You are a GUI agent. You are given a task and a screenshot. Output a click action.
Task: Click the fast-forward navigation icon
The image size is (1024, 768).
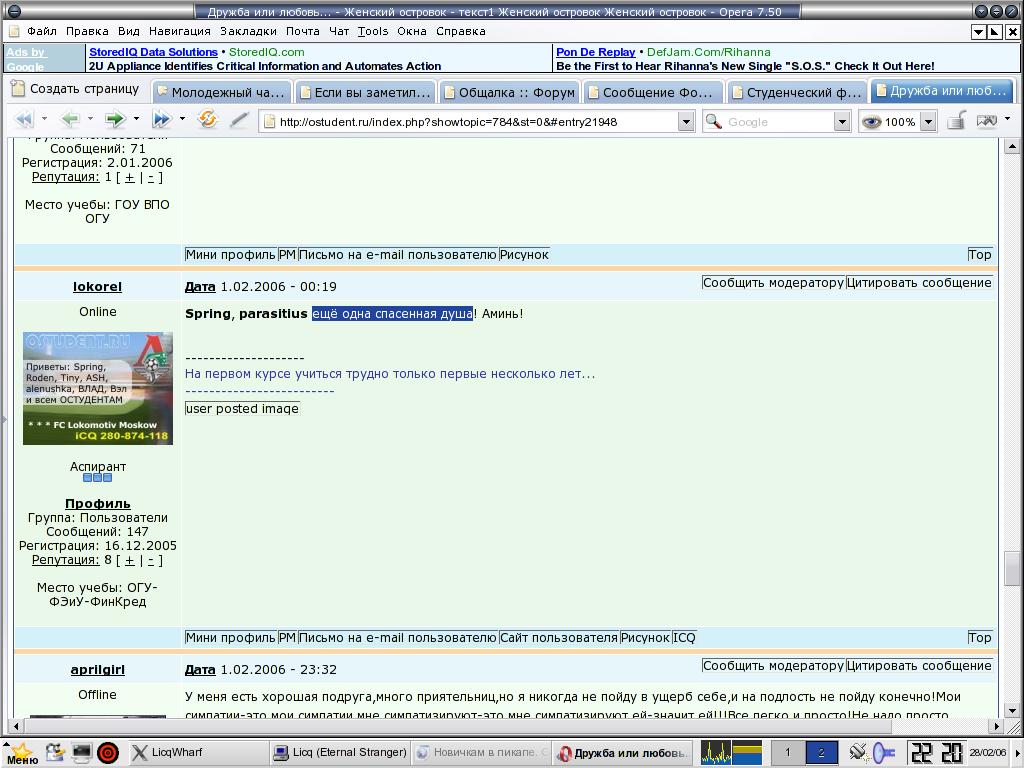click(x=161, y=120)
